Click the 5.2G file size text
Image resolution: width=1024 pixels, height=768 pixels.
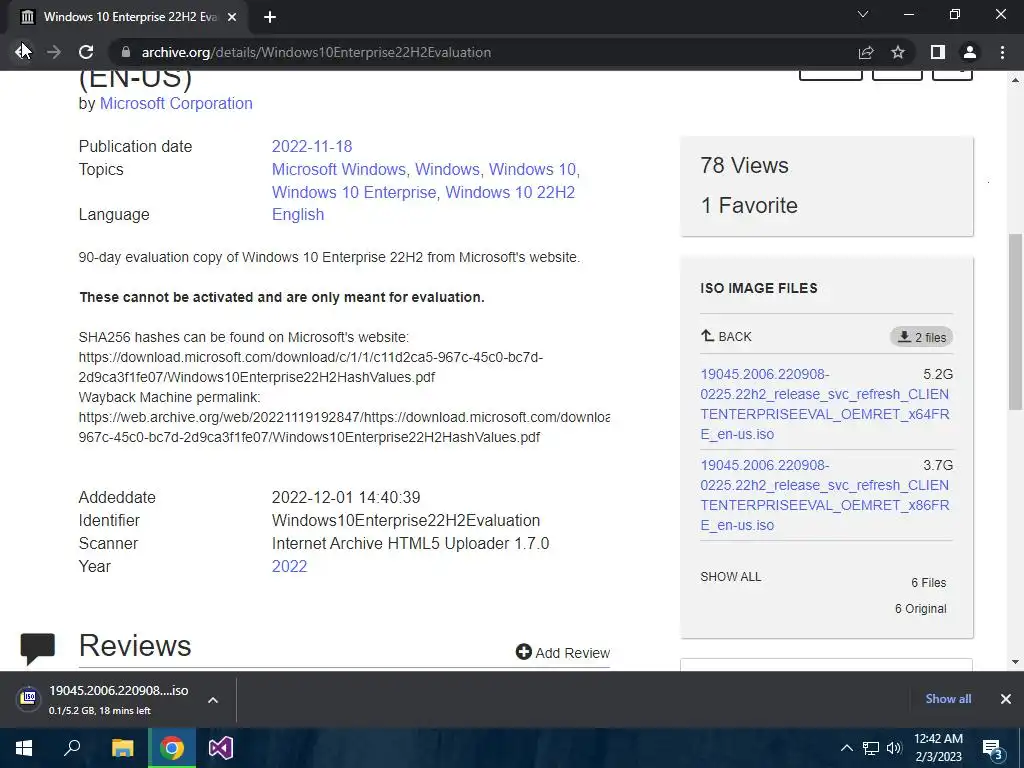point(938,374)
